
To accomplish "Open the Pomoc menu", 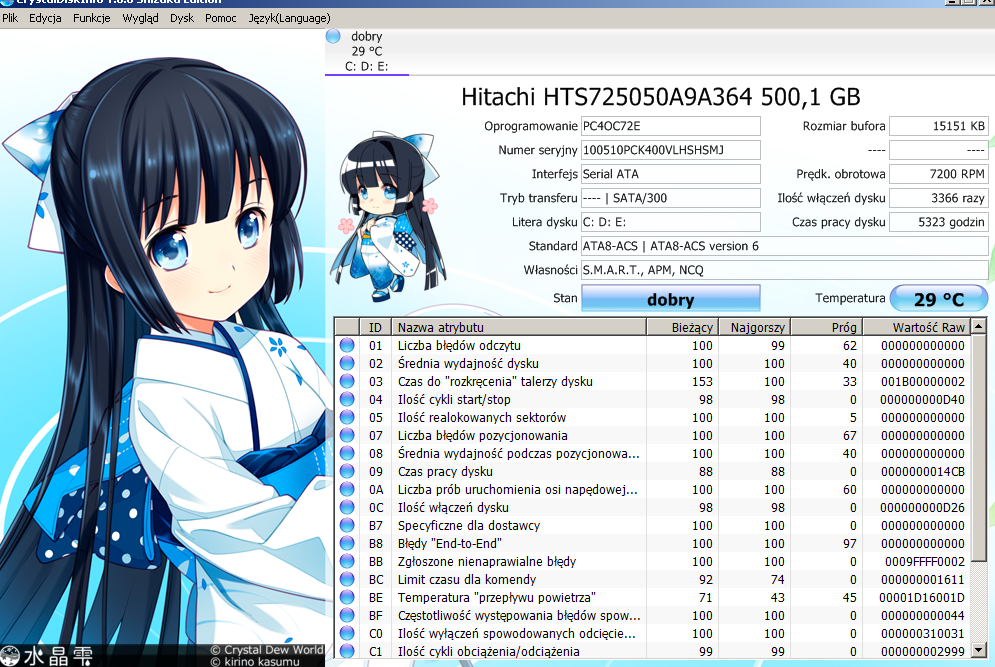I will [x=220, y=18].
